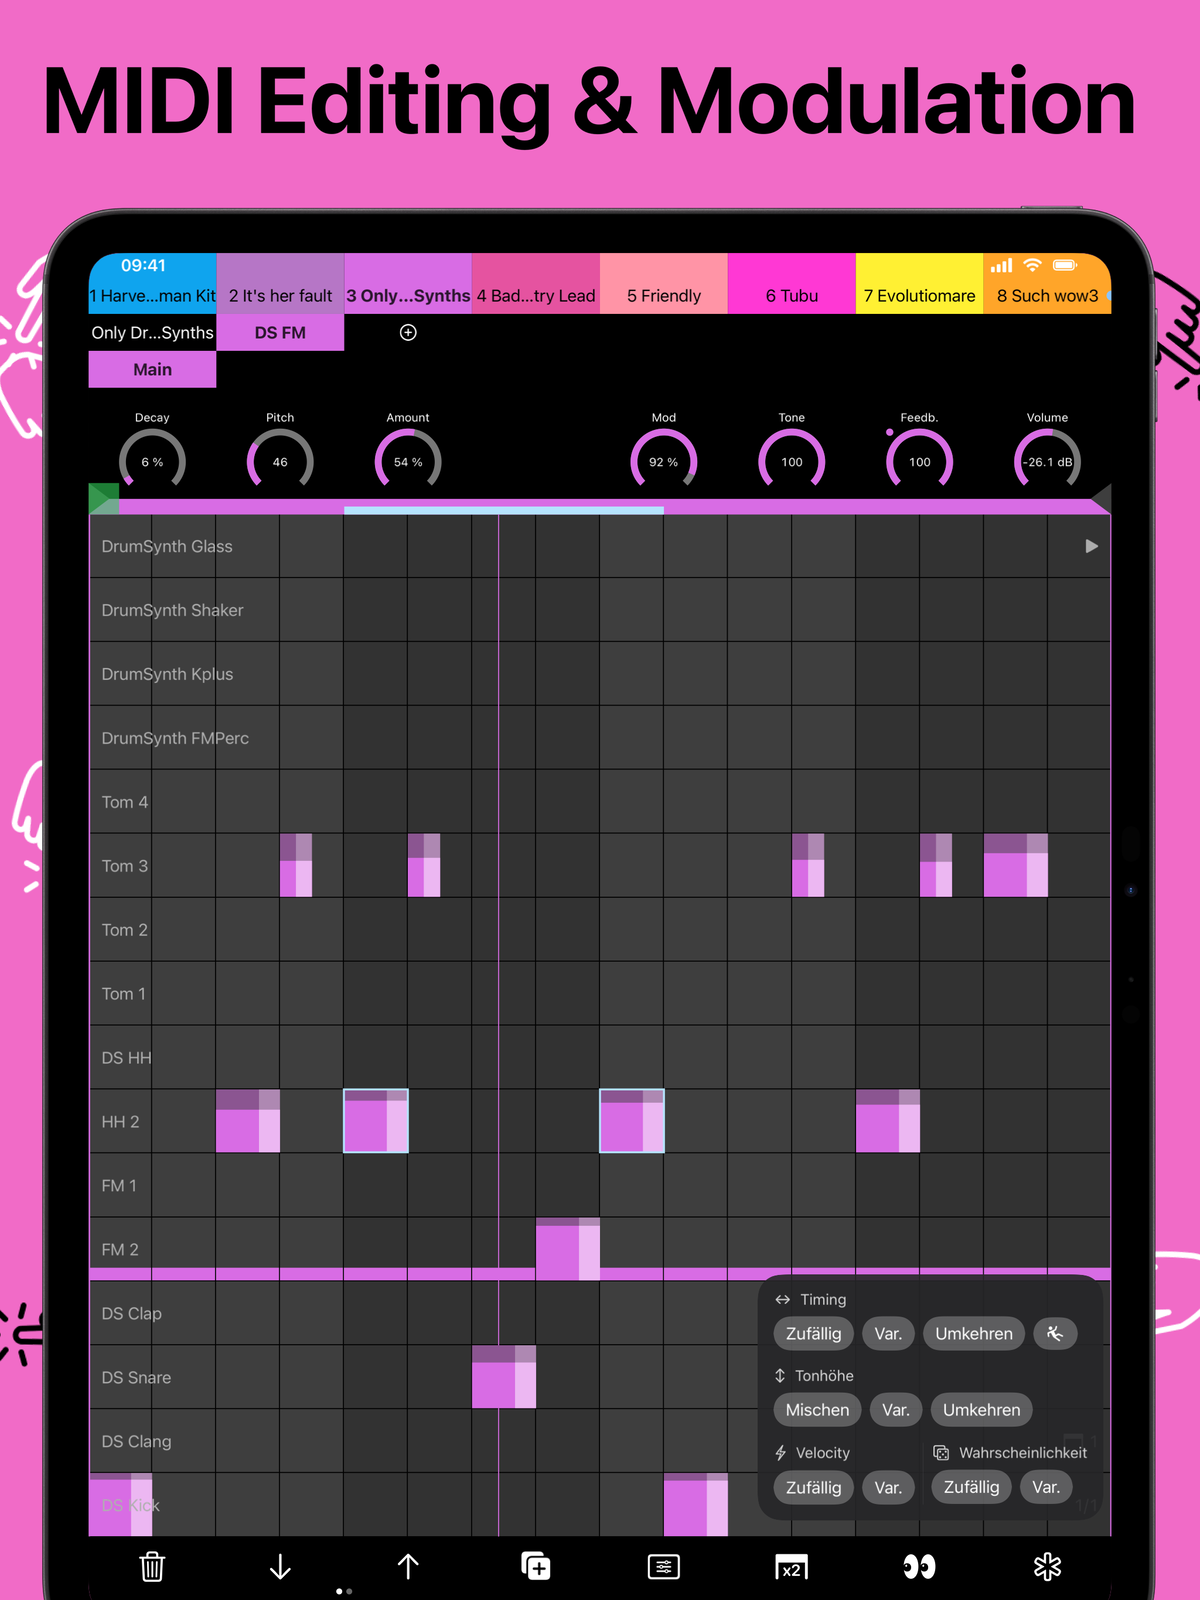This screenshot has height=1600, width=1200.
Task: Tap the green start marker triangle
Action: click(x=103, y=497)
